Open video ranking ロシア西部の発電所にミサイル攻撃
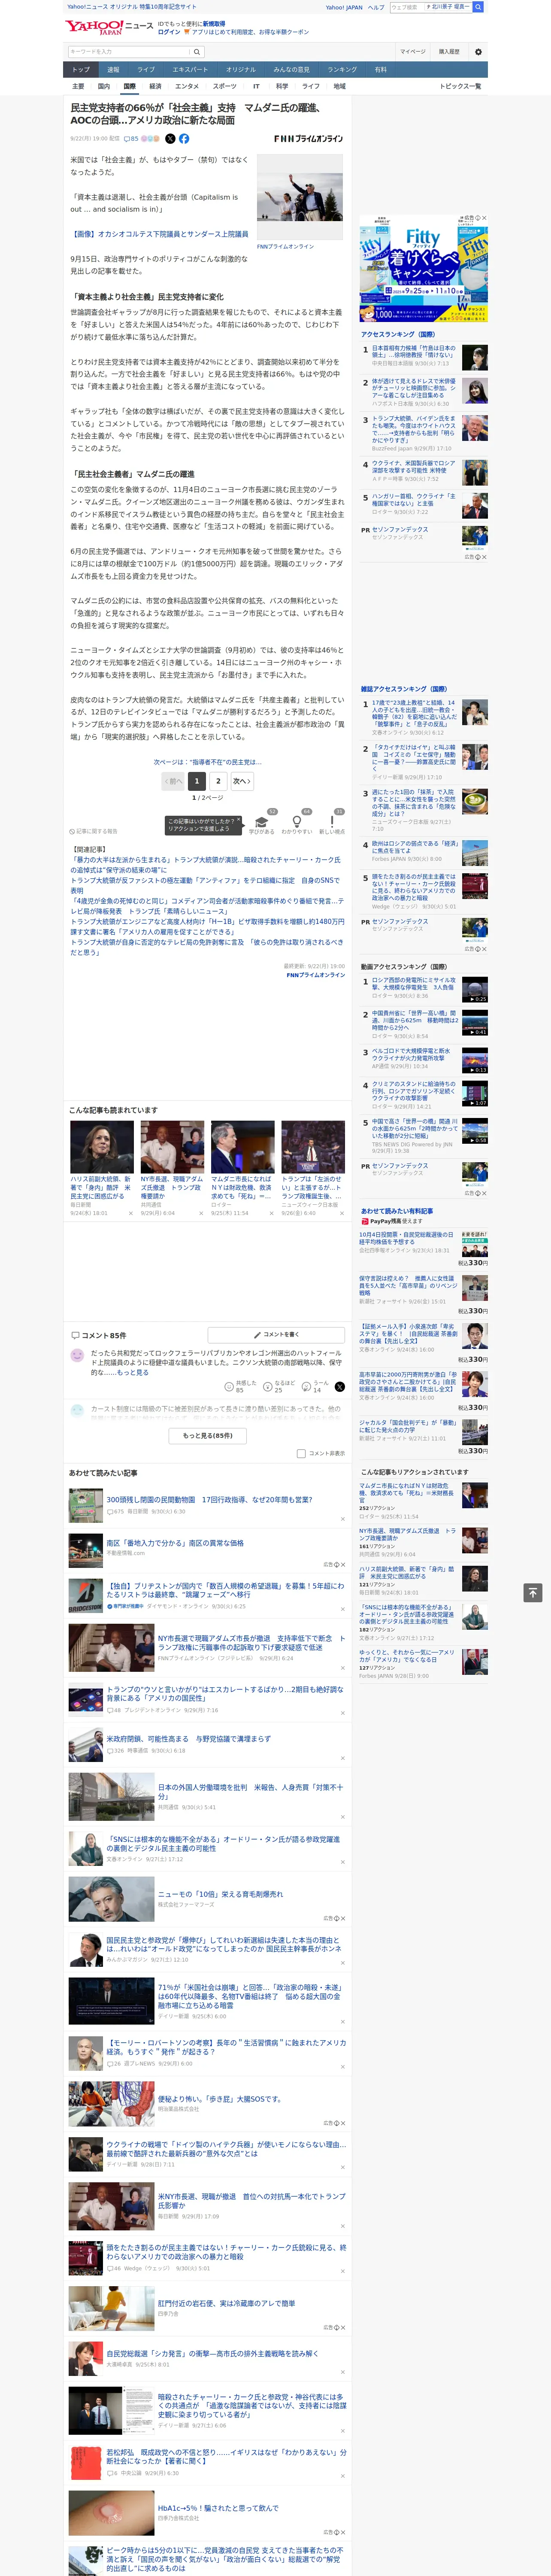Viewport: 551px width, 2576px height. coord(414,984)
